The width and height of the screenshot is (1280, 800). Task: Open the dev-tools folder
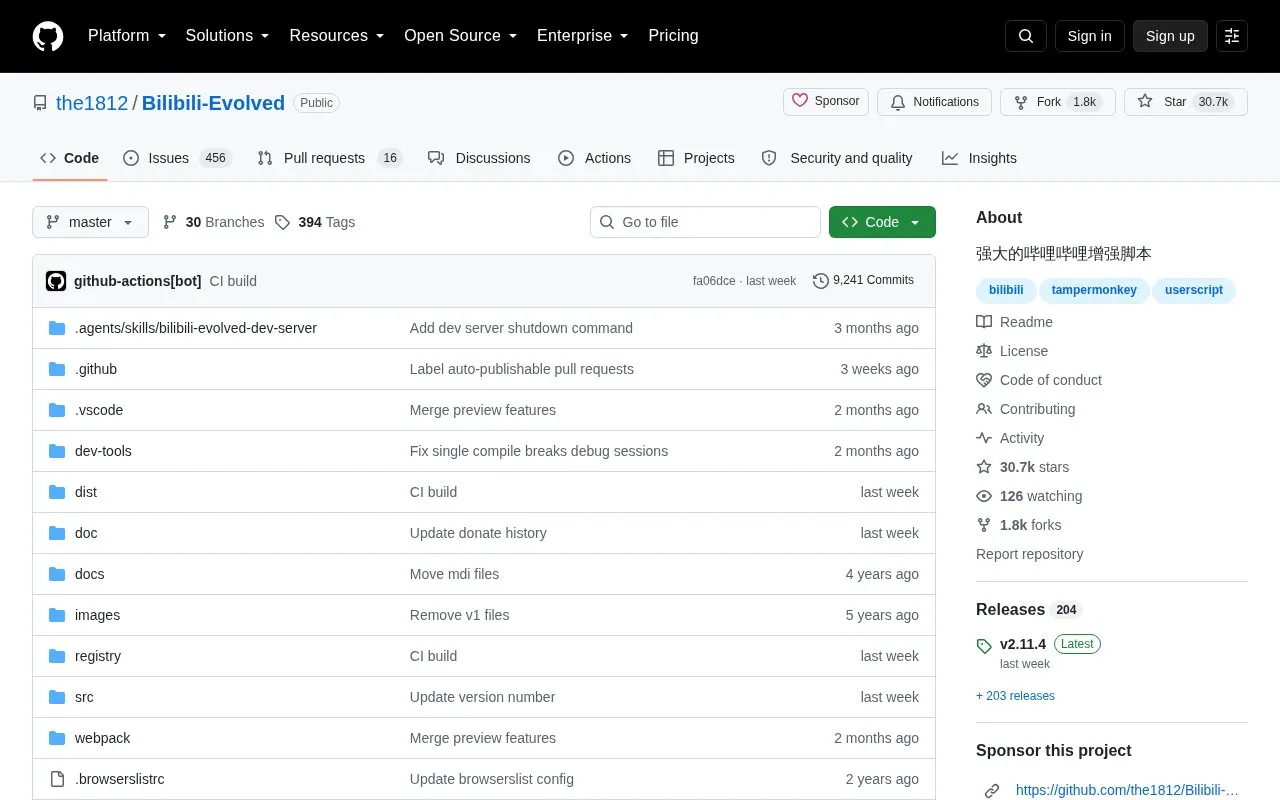103,451
